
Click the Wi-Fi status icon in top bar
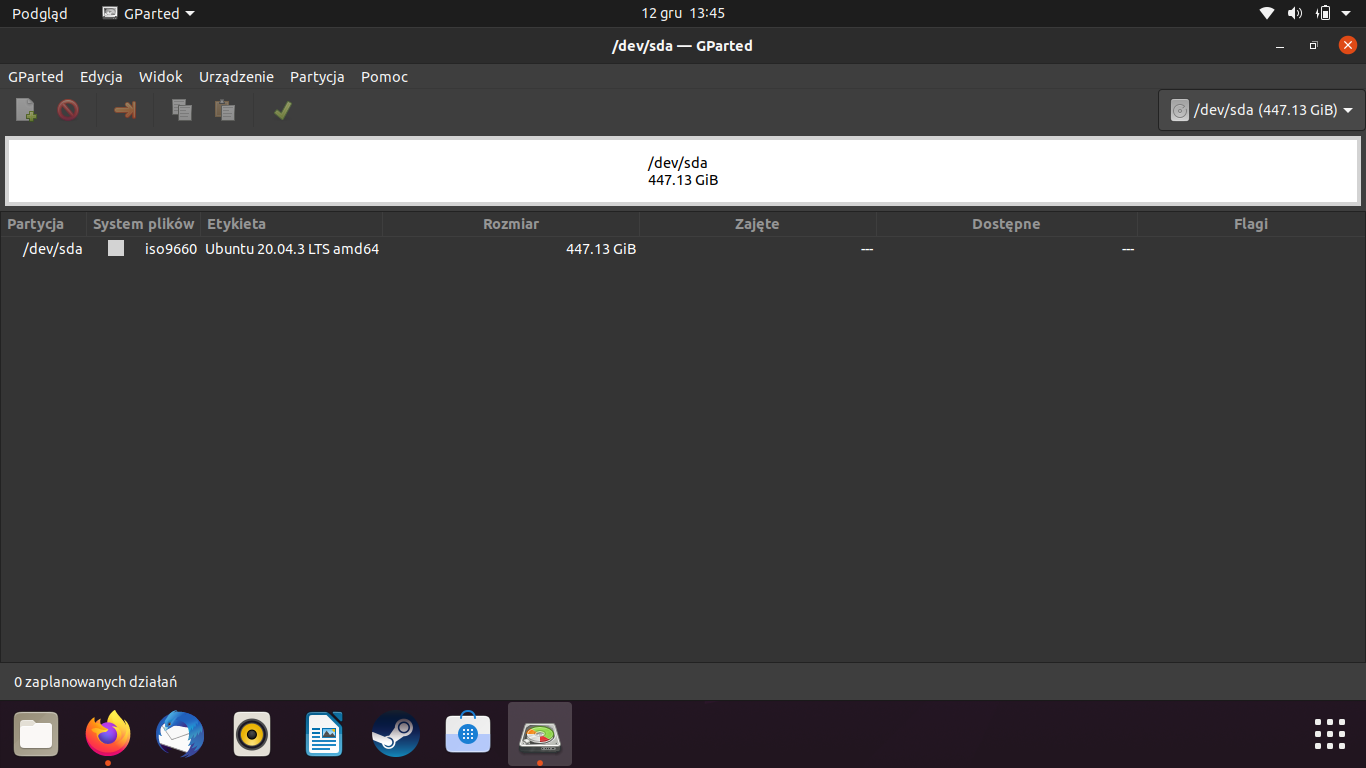(1267, 13)
